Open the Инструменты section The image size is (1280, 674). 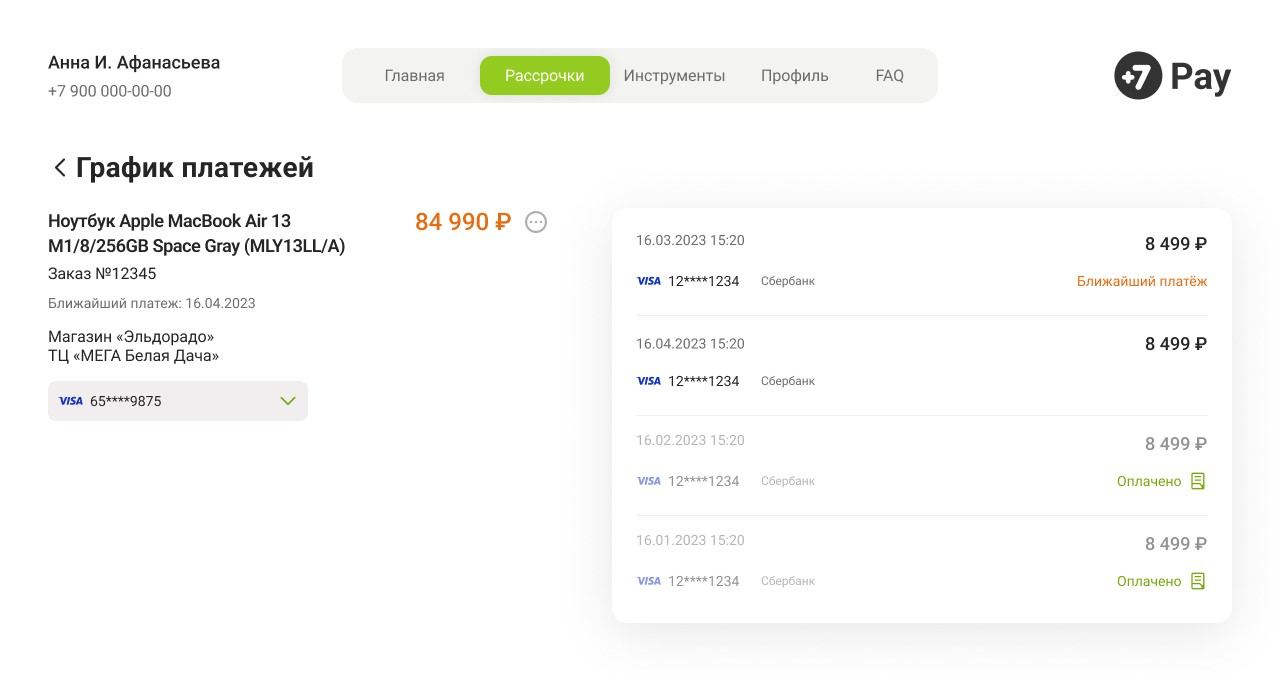(x=674, y=75)
